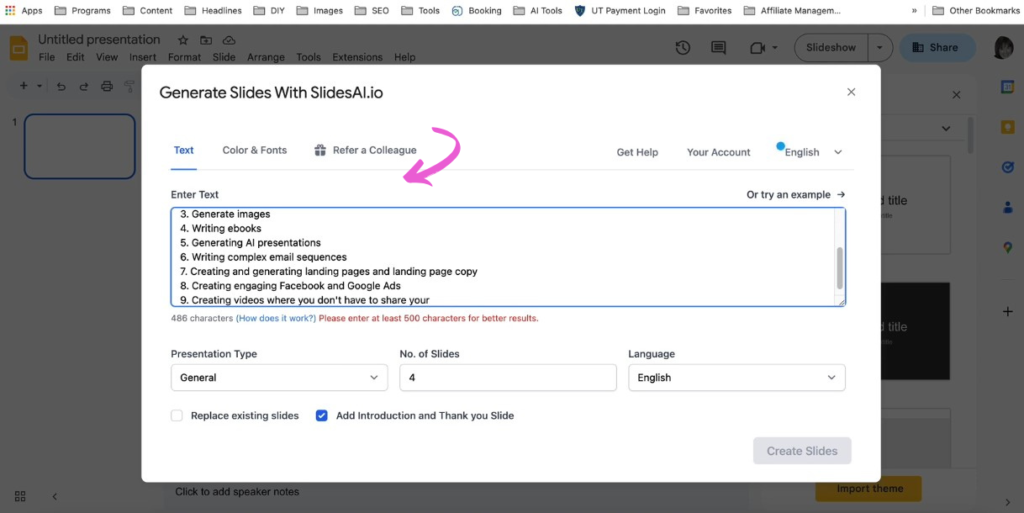Open Contacts side panel icon
This screenshot has width=1024, height=513.
(1008, 208)
